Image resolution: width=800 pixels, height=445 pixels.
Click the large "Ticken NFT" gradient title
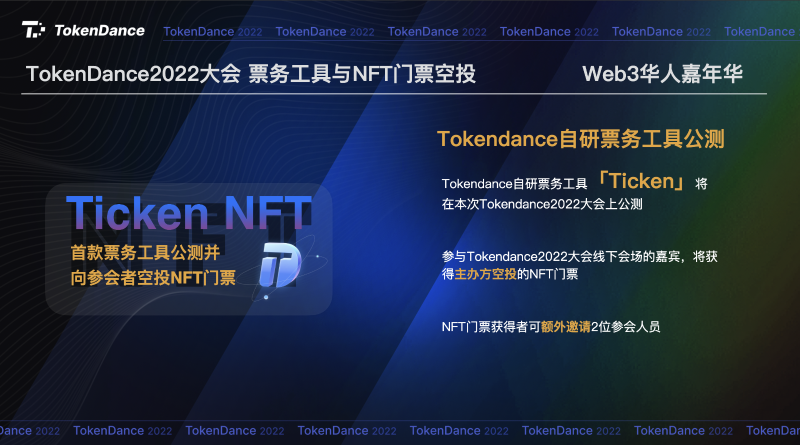(189, 213)
